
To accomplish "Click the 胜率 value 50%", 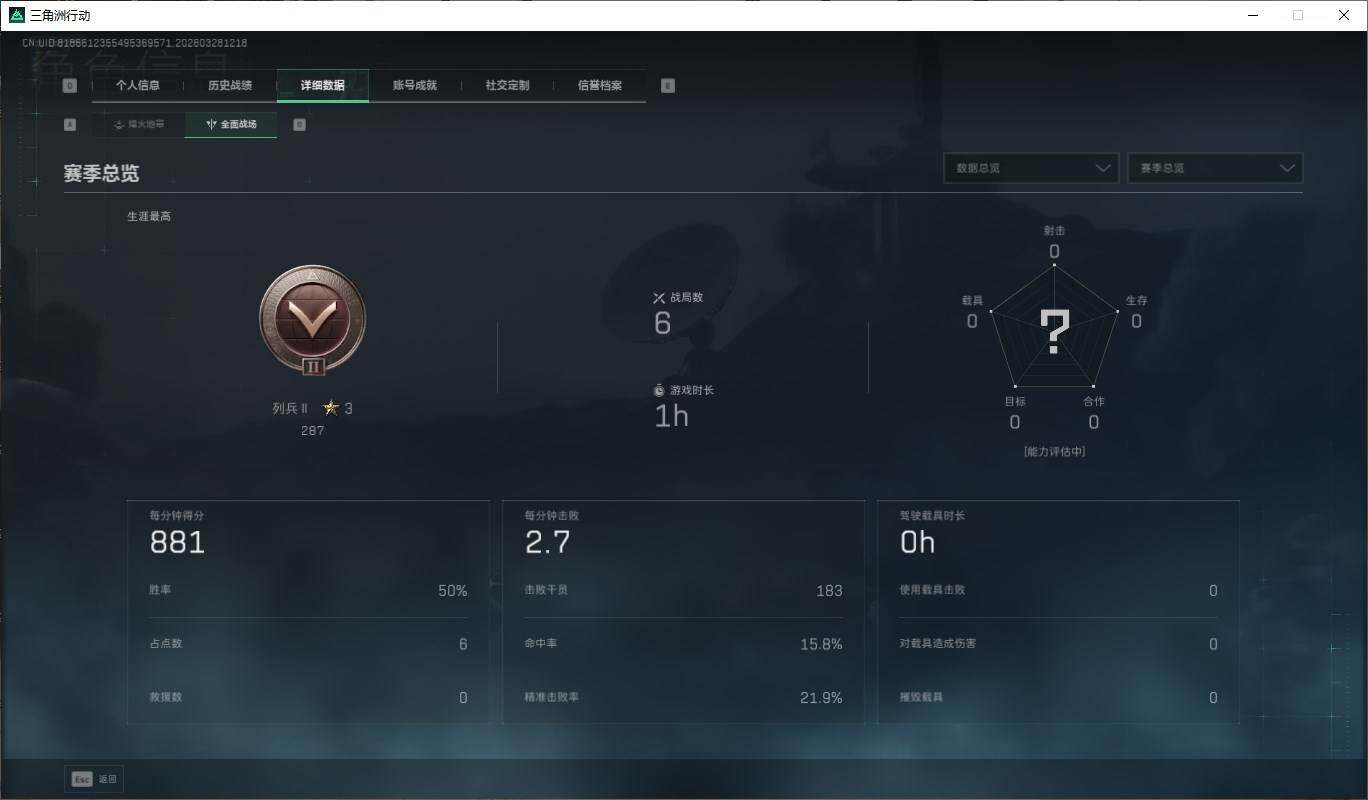I will point(453,591).
